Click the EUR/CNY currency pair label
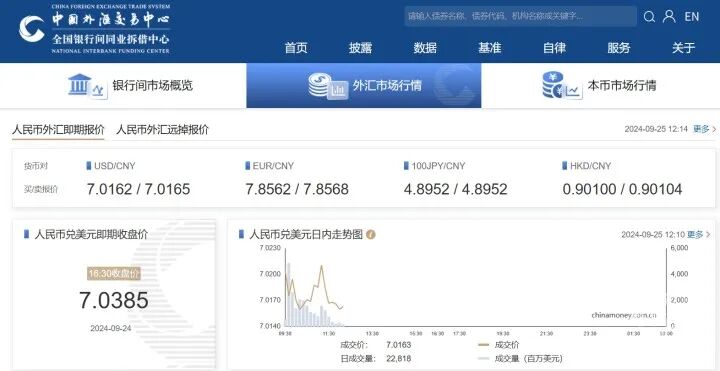Image resolution: width=720 pixels, height=371 pixels. tap(270, 166)
